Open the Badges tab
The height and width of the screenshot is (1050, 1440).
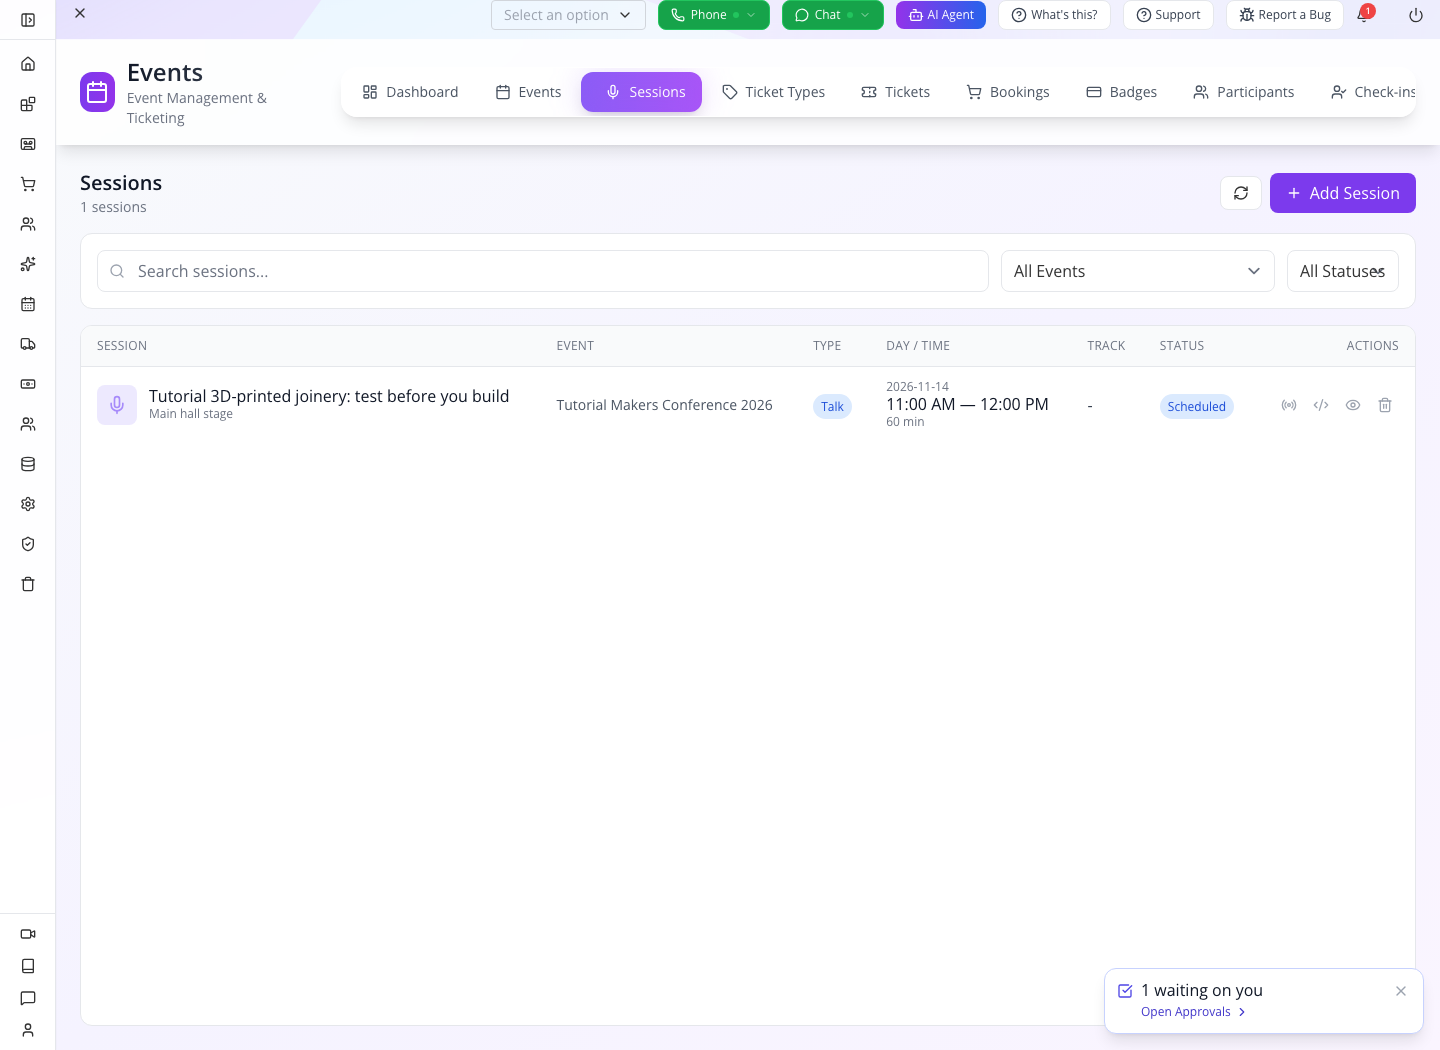[1122, 92]
